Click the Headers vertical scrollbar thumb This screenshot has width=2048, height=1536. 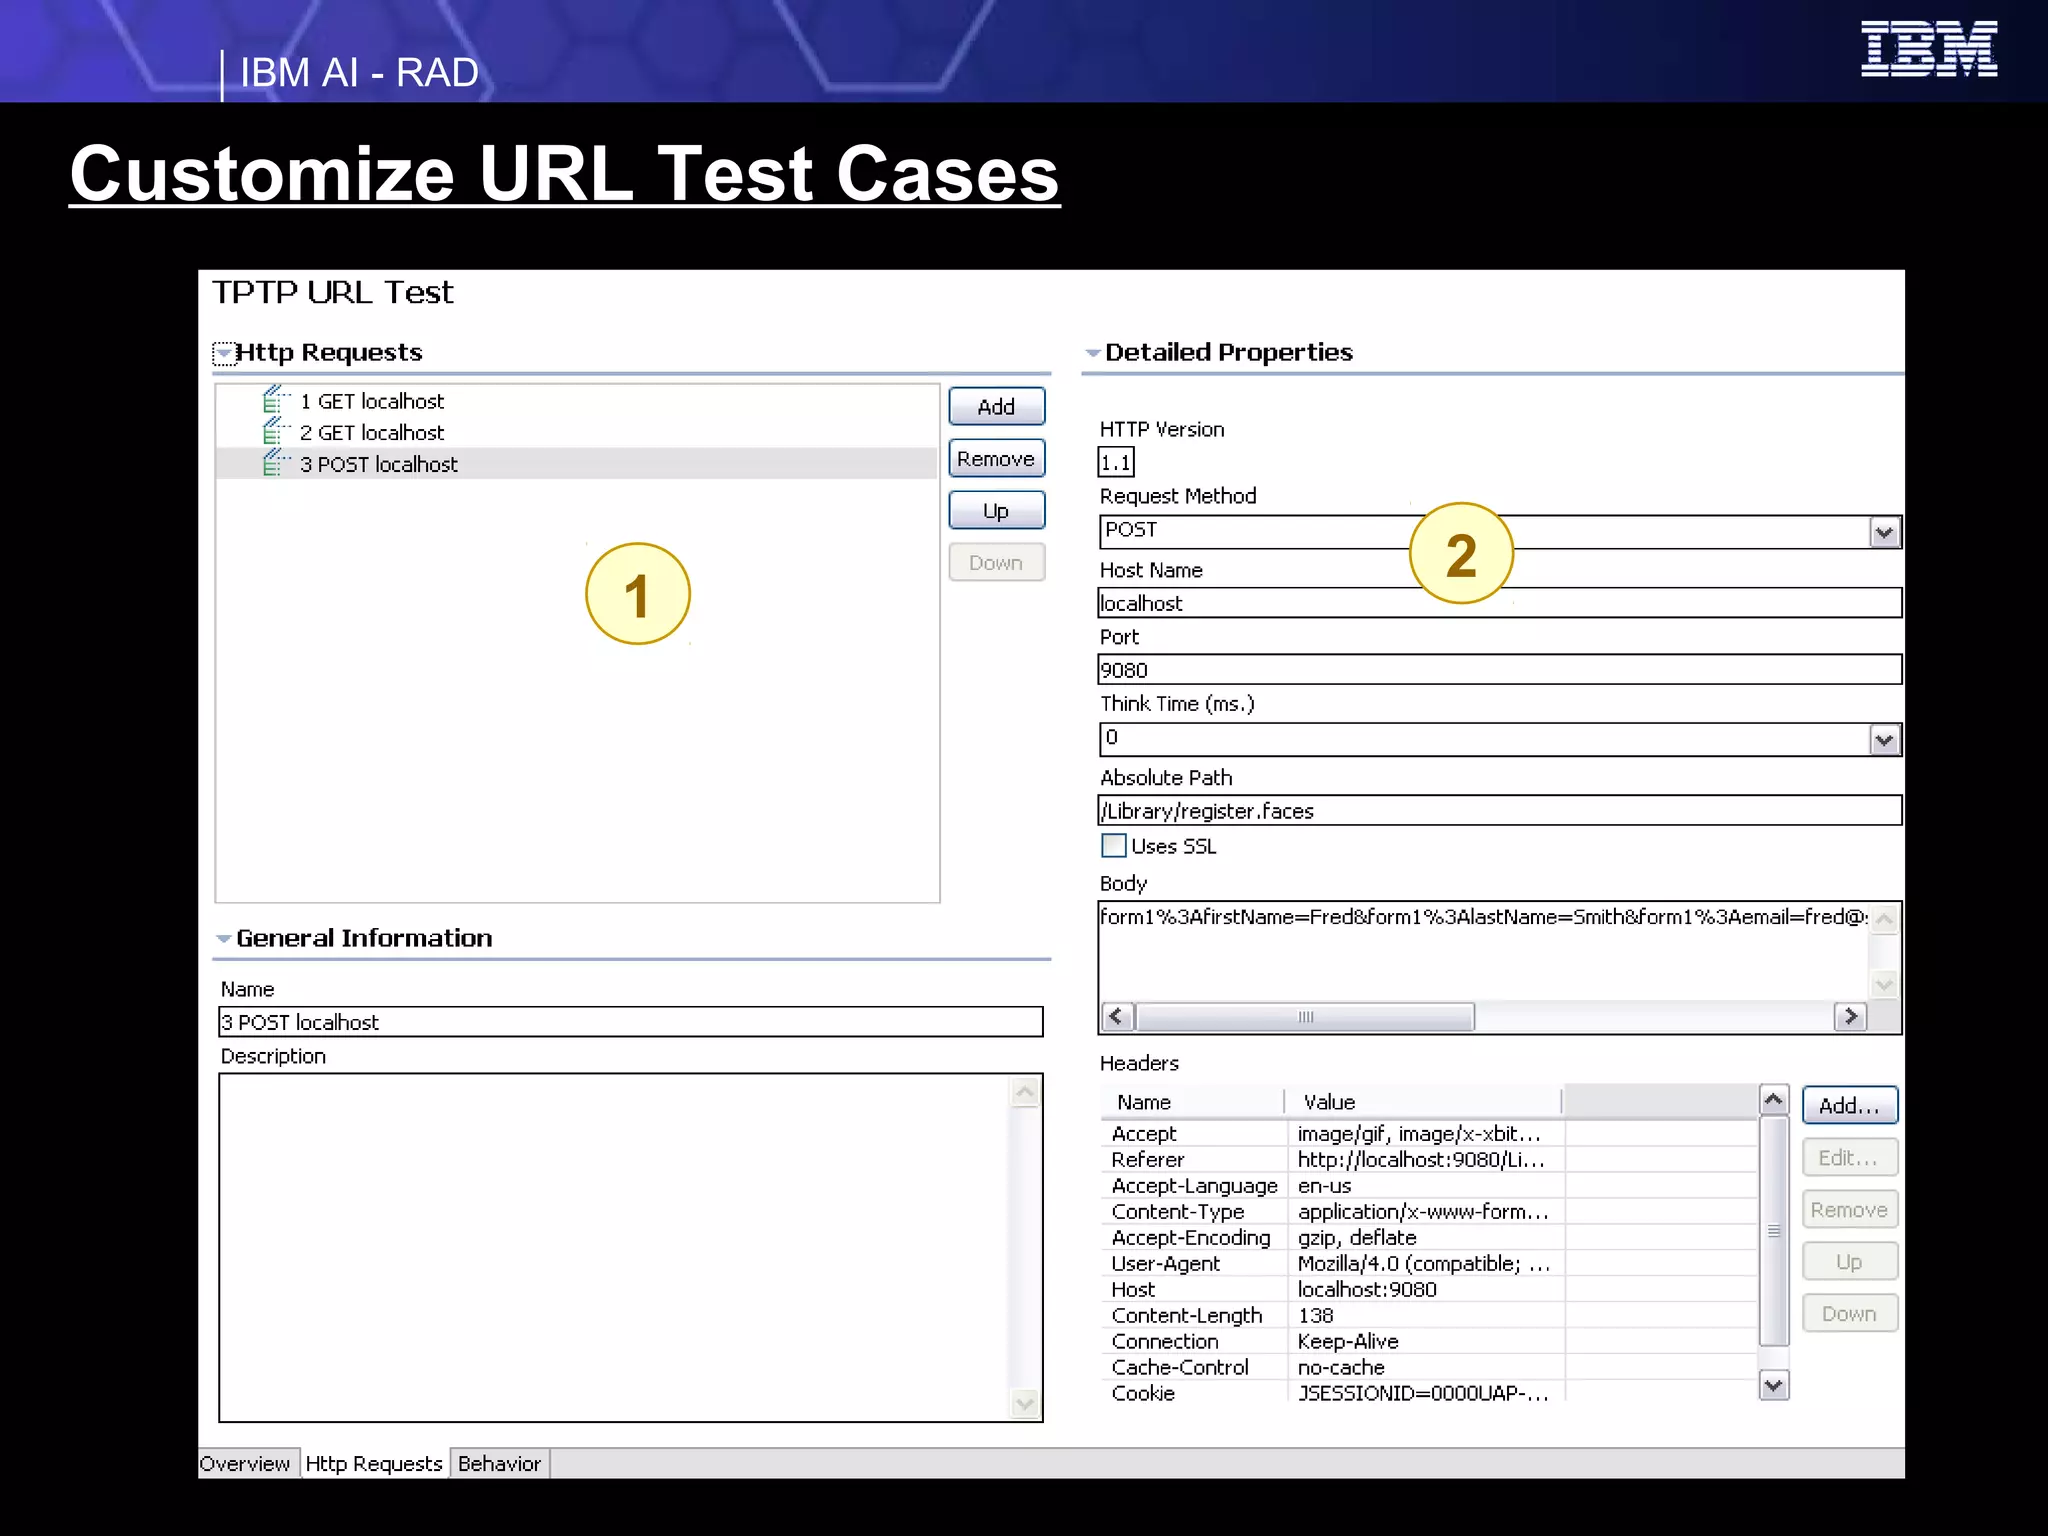point(1774,1231)
